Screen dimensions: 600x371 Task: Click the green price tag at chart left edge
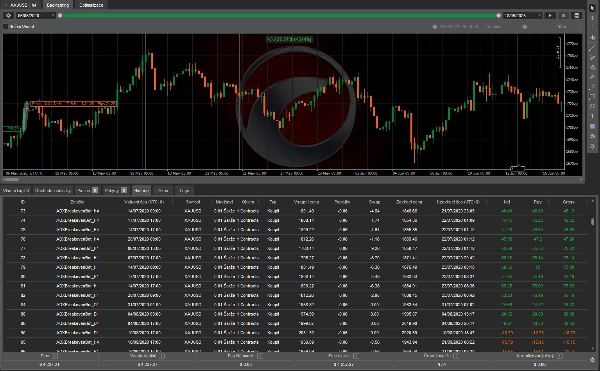(x=11, y=129)
